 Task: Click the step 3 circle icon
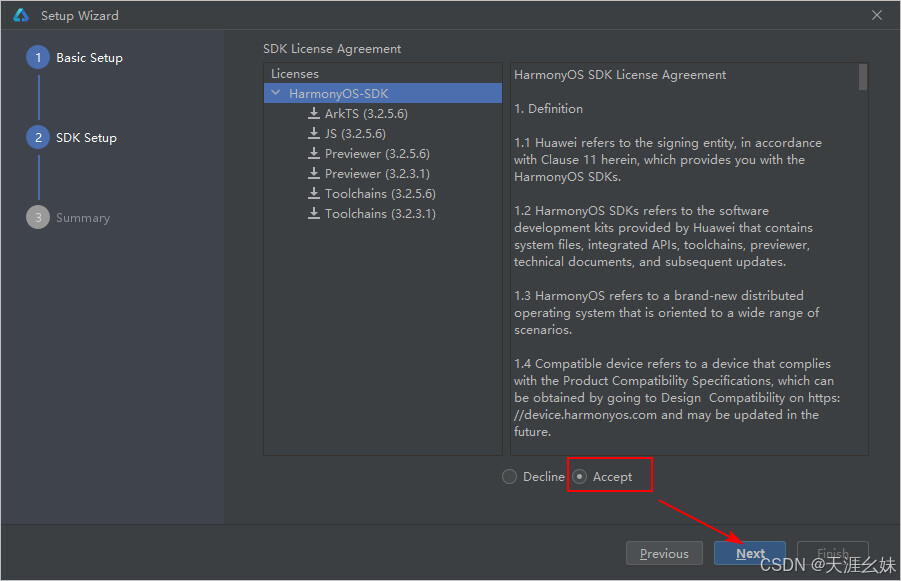(38, 217)
